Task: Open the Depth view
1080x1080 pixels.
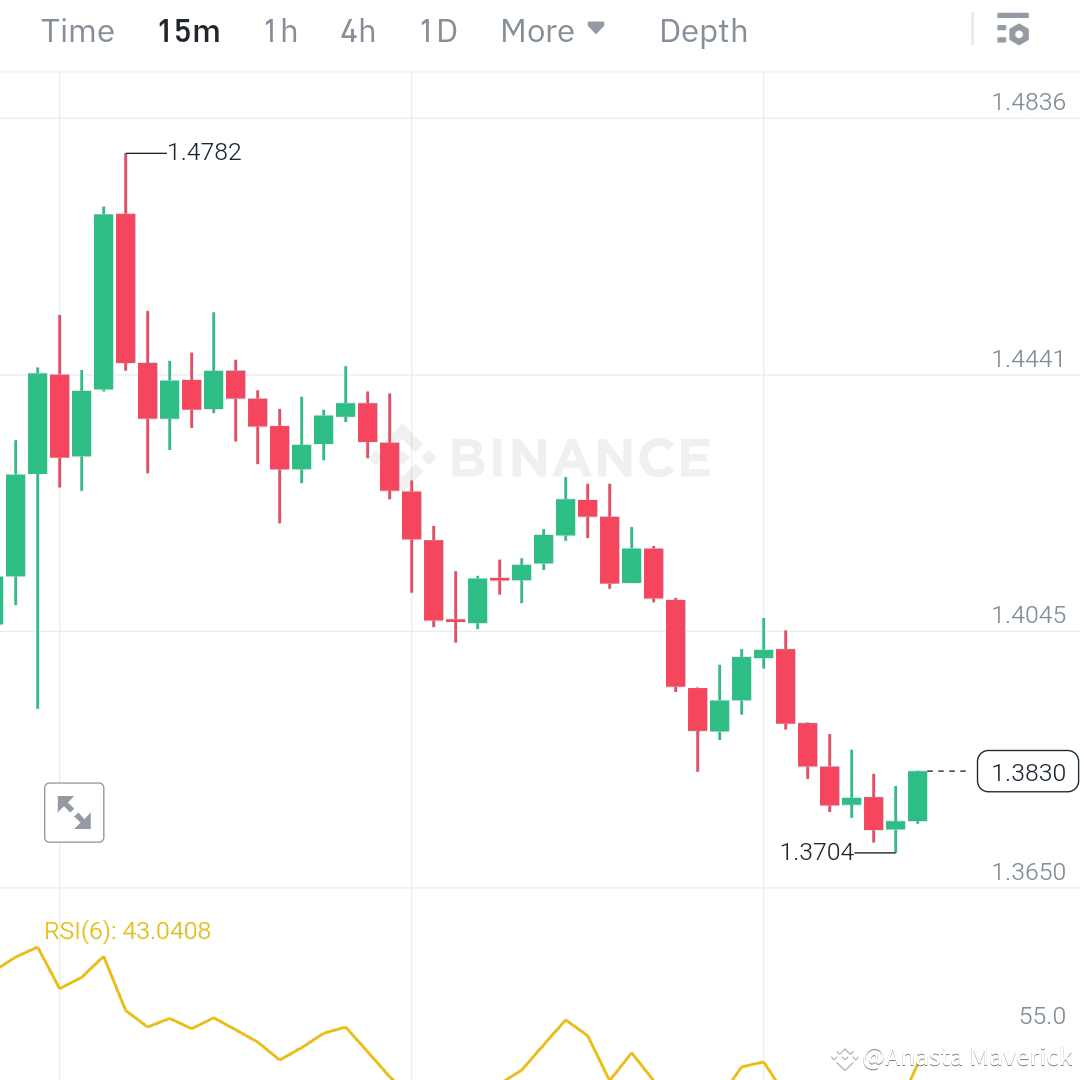Action: coord(703,31)
